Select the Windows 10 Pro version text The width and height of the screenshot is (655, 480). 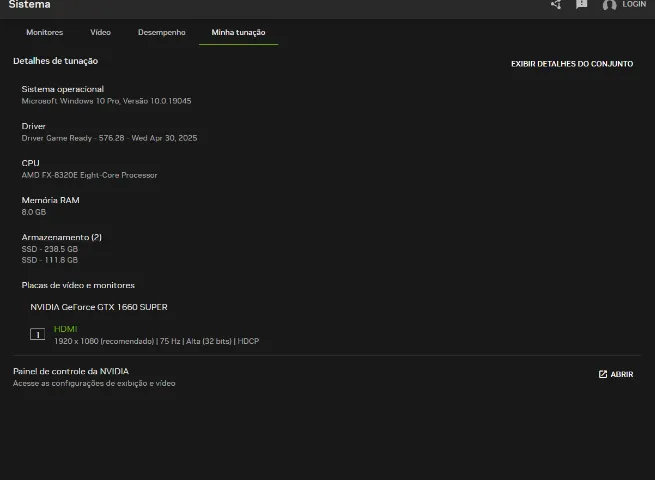pyautogui.click(x=107, y=101)
